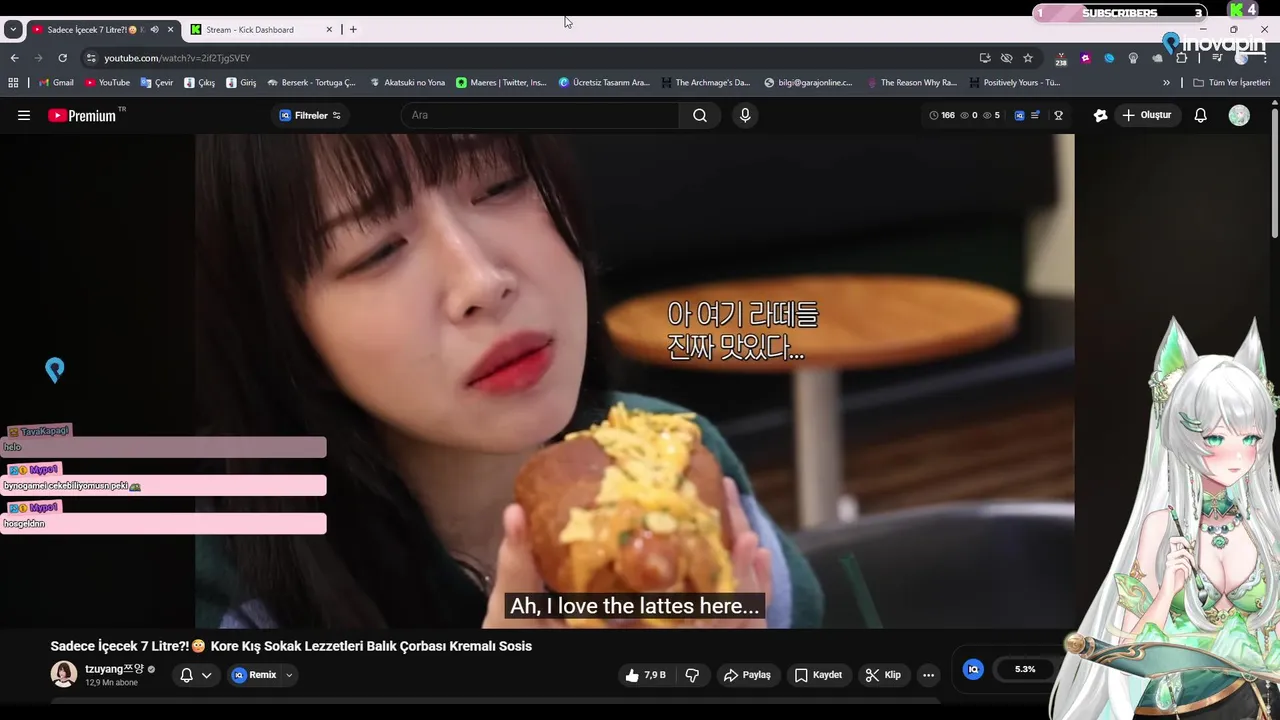Open the Berserk - Tortuga bookmark

[311, 83]
